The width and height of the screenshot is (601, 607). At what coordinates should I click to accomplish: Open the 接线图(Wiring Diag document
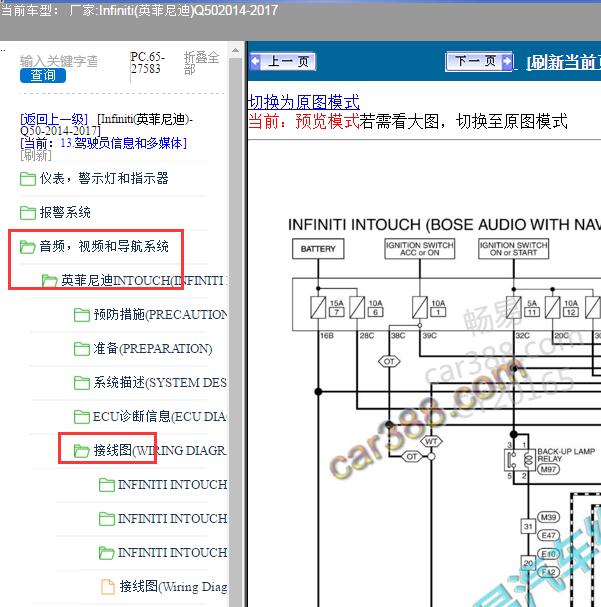click(173, 586)
